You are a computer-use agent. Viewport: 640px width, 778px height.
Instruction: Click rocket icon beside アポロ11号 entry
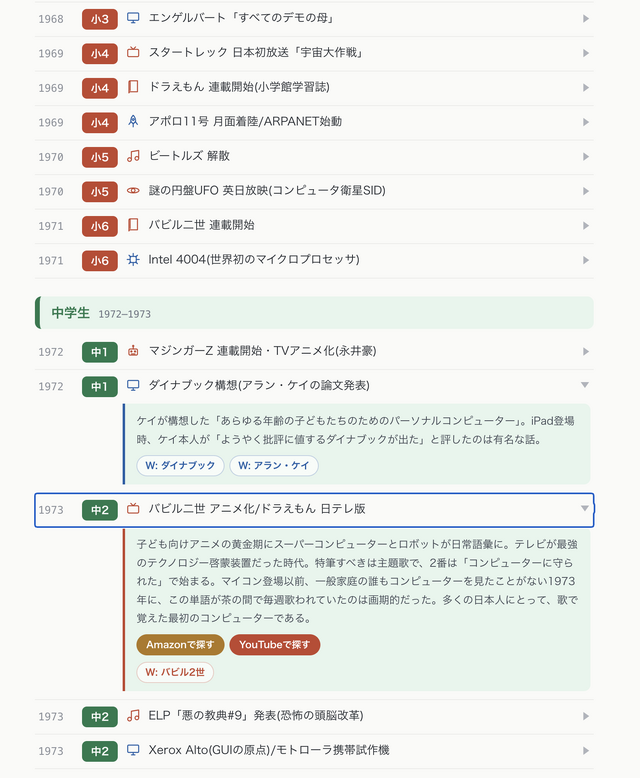133,122
